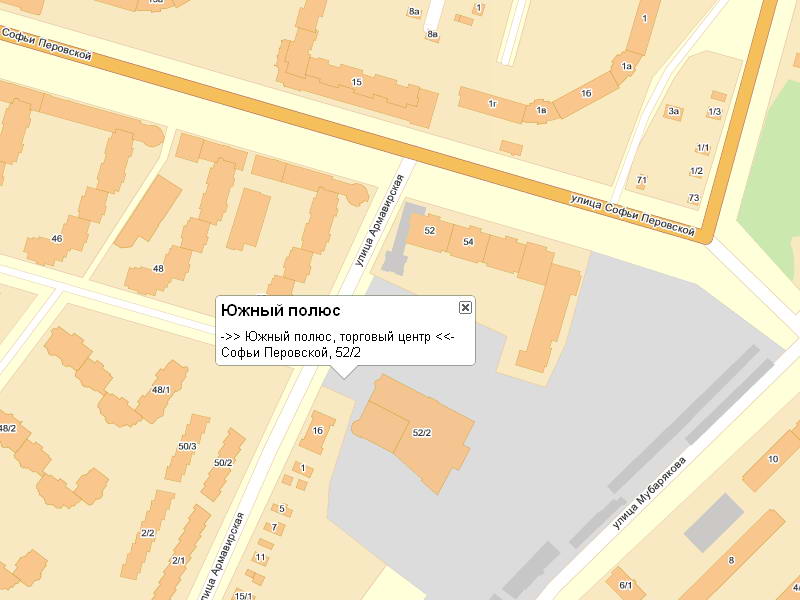Viewport: 800px width, 600px height.
Task: Click building 1/3 label
Action: [x=714, y=111]
